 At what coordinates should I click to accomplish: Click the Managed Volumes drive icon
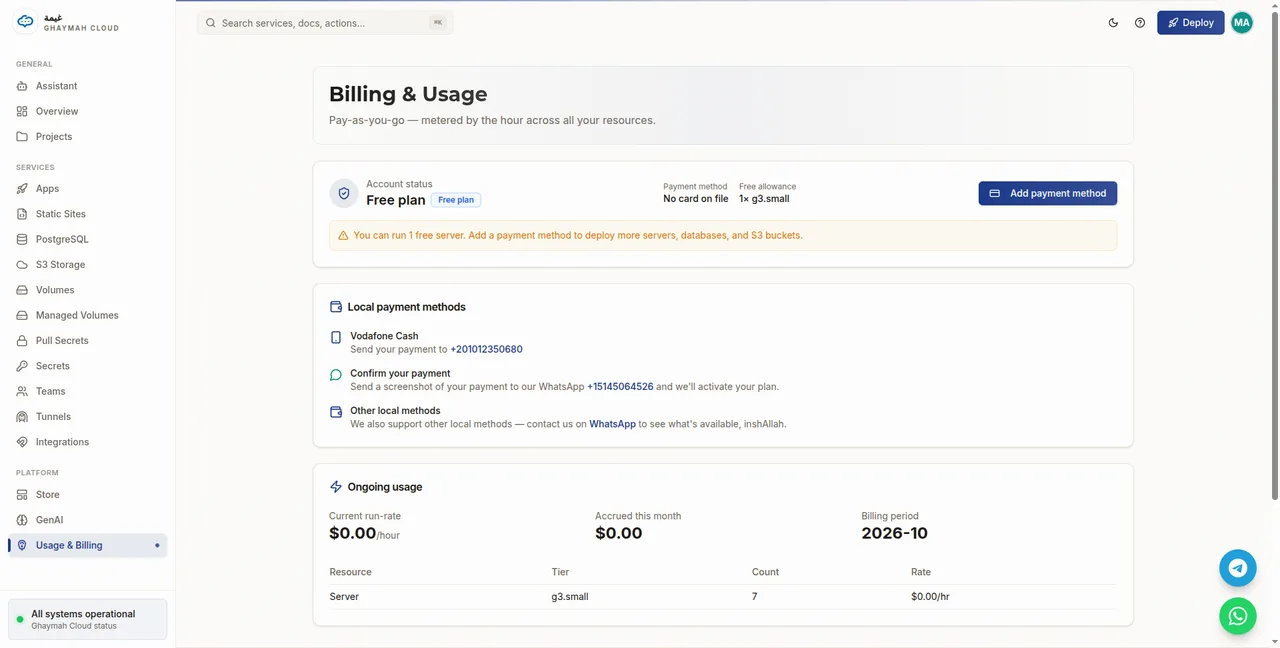[22, 315]
